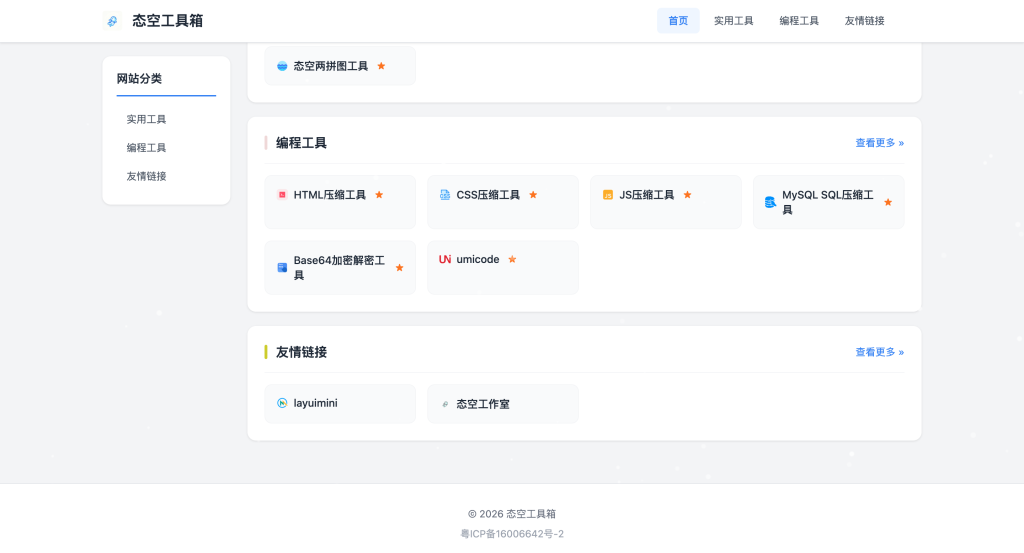Open the 态空工作室 friend link
1024x553 pixels.
click(503, 403)
